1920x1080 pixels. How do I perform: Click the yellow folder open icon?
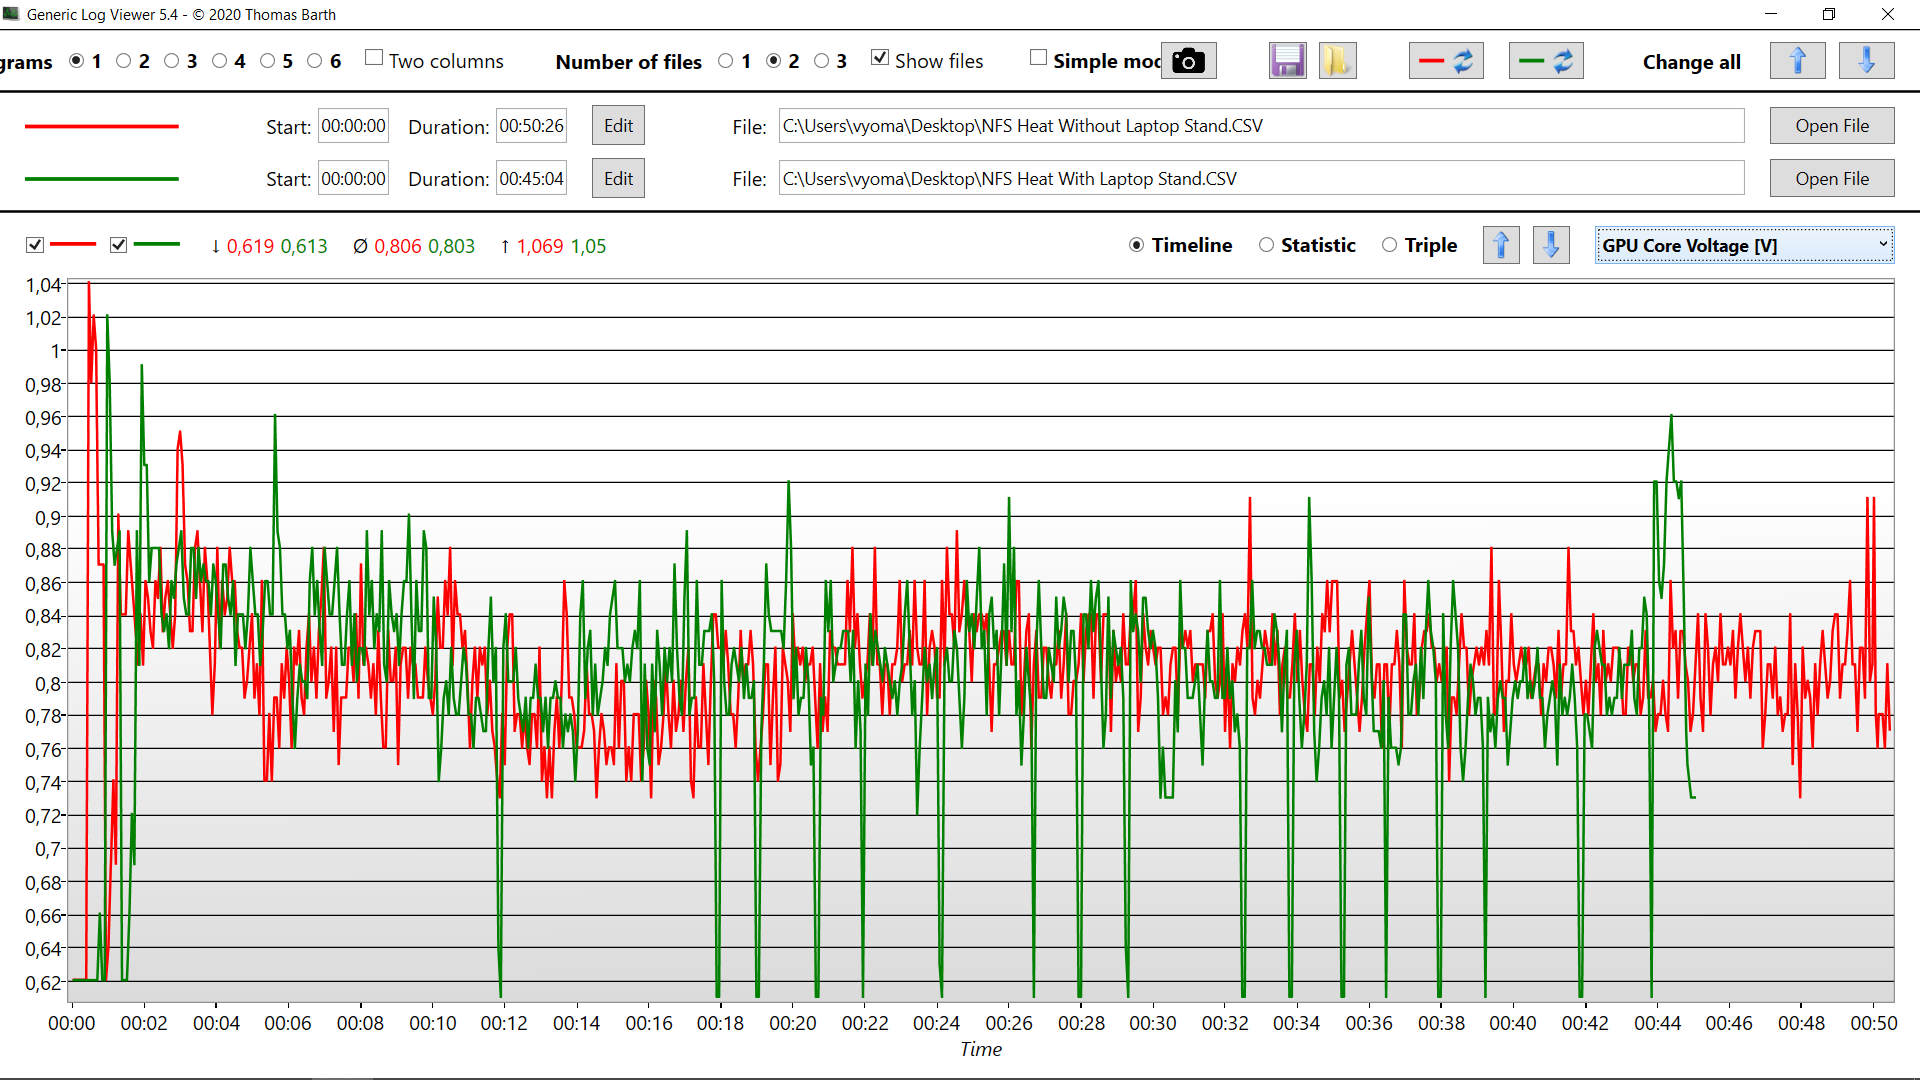pos(1337,61)
